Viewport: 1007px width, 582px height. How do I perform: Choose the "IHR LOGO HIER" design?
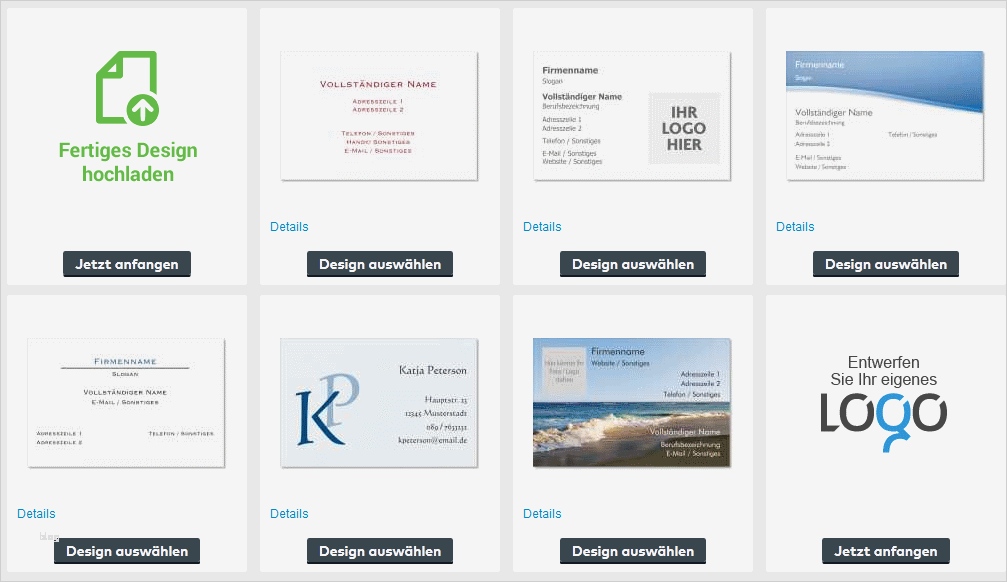click(632, 264)
